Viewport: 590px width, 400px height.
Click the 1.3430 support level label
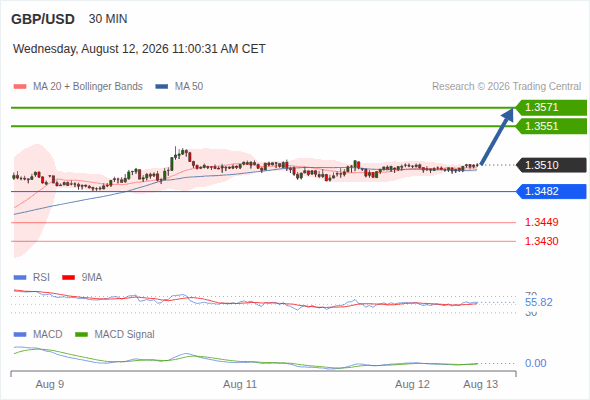tap(541, 241)
